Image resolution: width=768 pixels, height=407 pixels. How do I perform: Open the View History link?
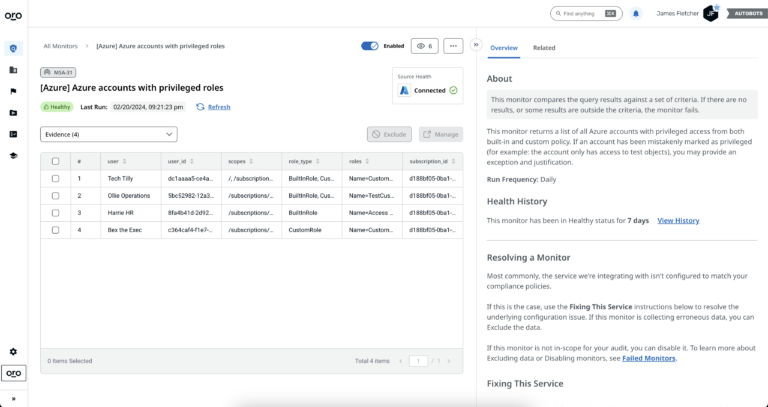coord(678,220)
